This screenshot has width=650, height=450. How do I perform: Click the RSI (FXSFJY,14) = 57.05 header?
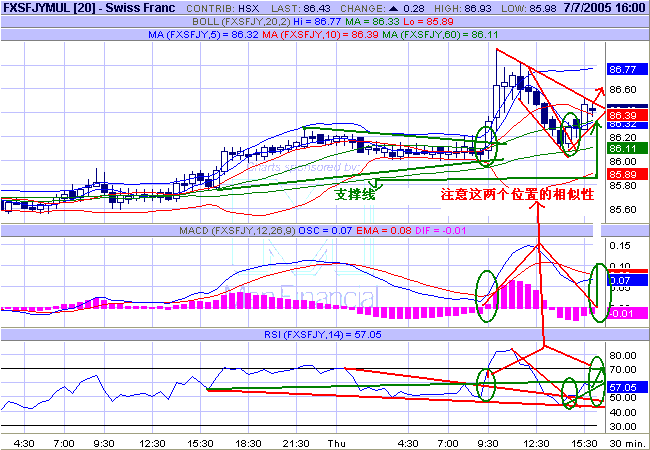323,334
